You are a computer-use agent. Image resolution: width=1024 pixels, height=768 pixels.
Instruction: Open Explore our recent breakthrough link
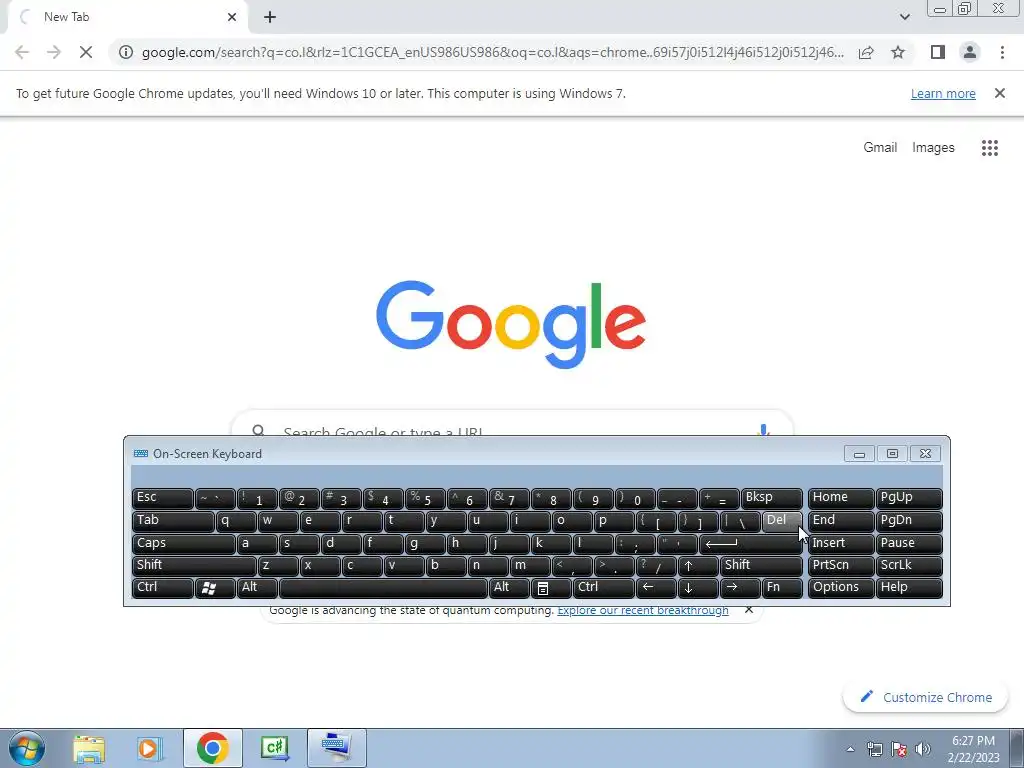tap(643, 611)
